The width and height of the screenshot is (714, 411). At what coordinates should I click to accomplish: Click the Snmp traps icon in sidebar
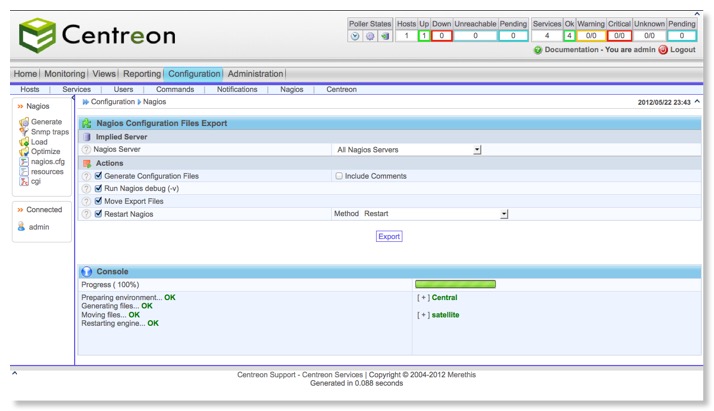pos(24,132)
